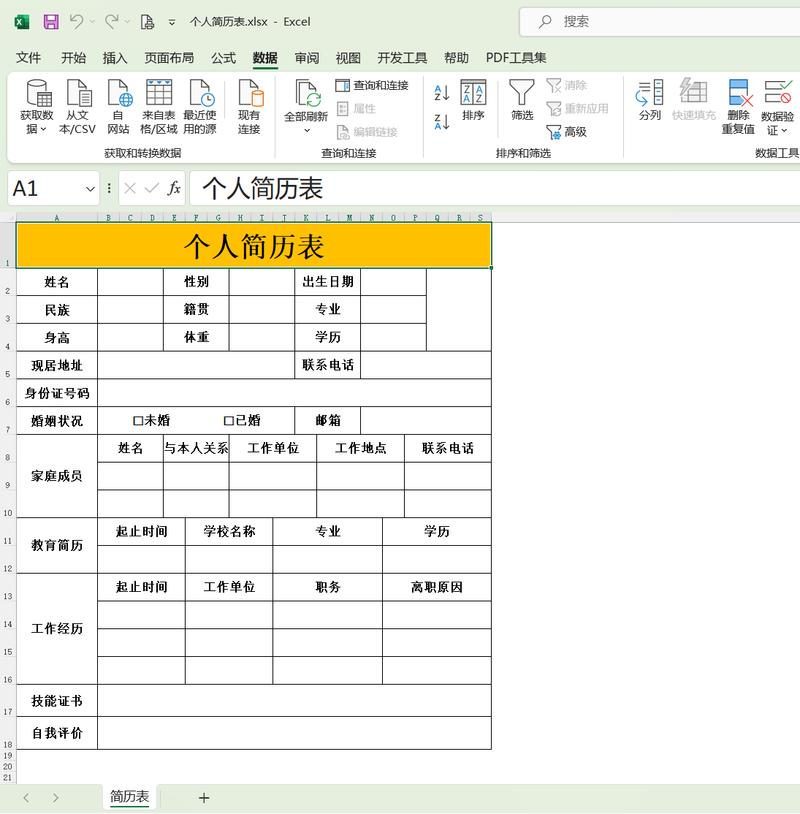The image size is (800, 814).
Task: Click the formula bar text 个人简历表
Action: tap(263, 188)
